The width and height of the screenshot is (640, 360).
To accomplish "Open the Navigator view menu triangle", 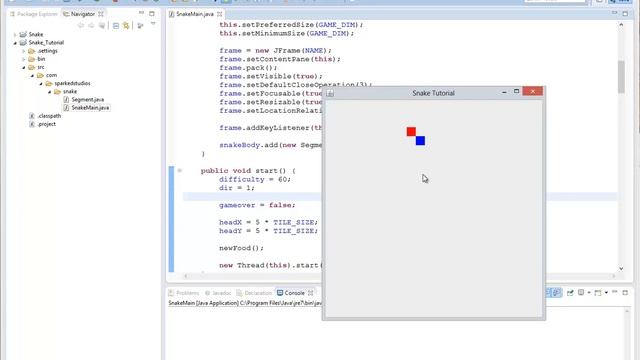I will pos(153,24).
